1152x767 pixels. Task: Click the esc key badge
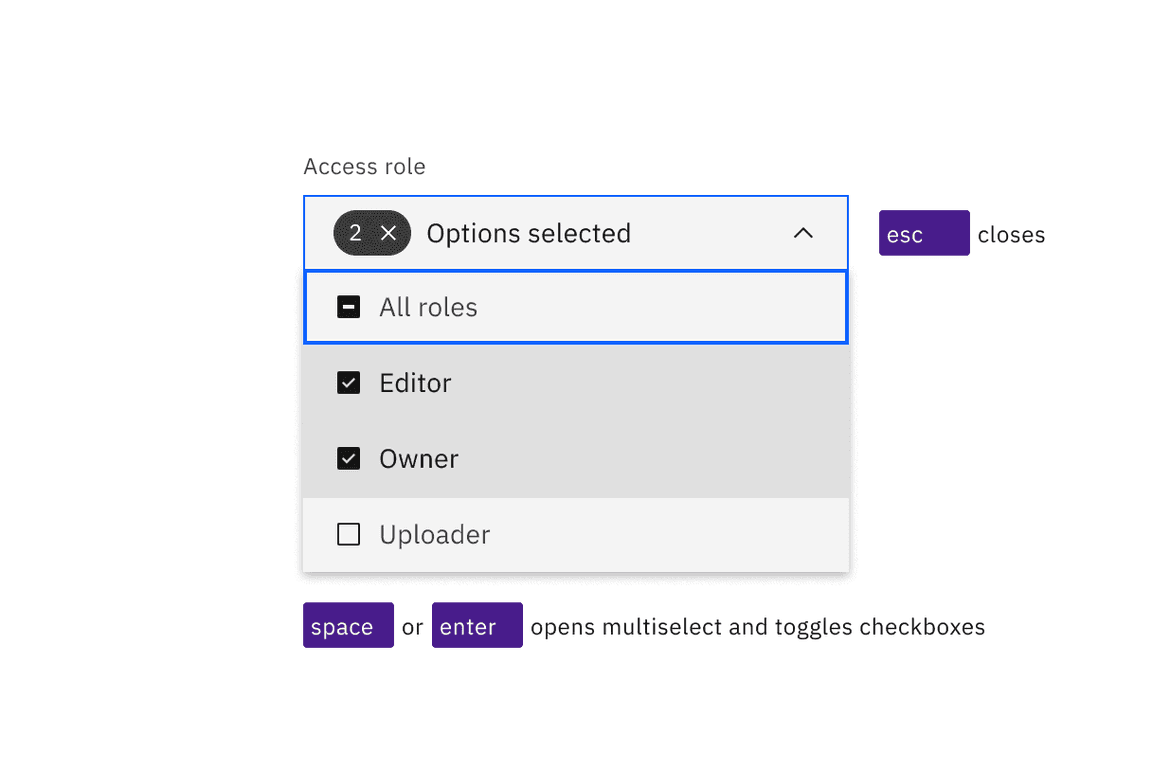pyautogui.click(x=923, y=233)
